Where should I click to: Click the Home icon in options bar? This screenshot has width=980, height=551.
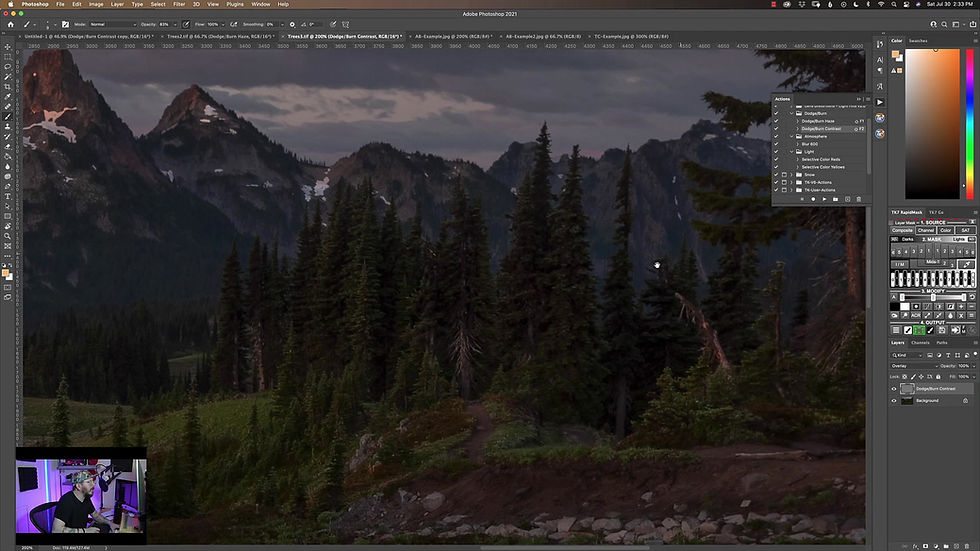[x=10, y=24]
